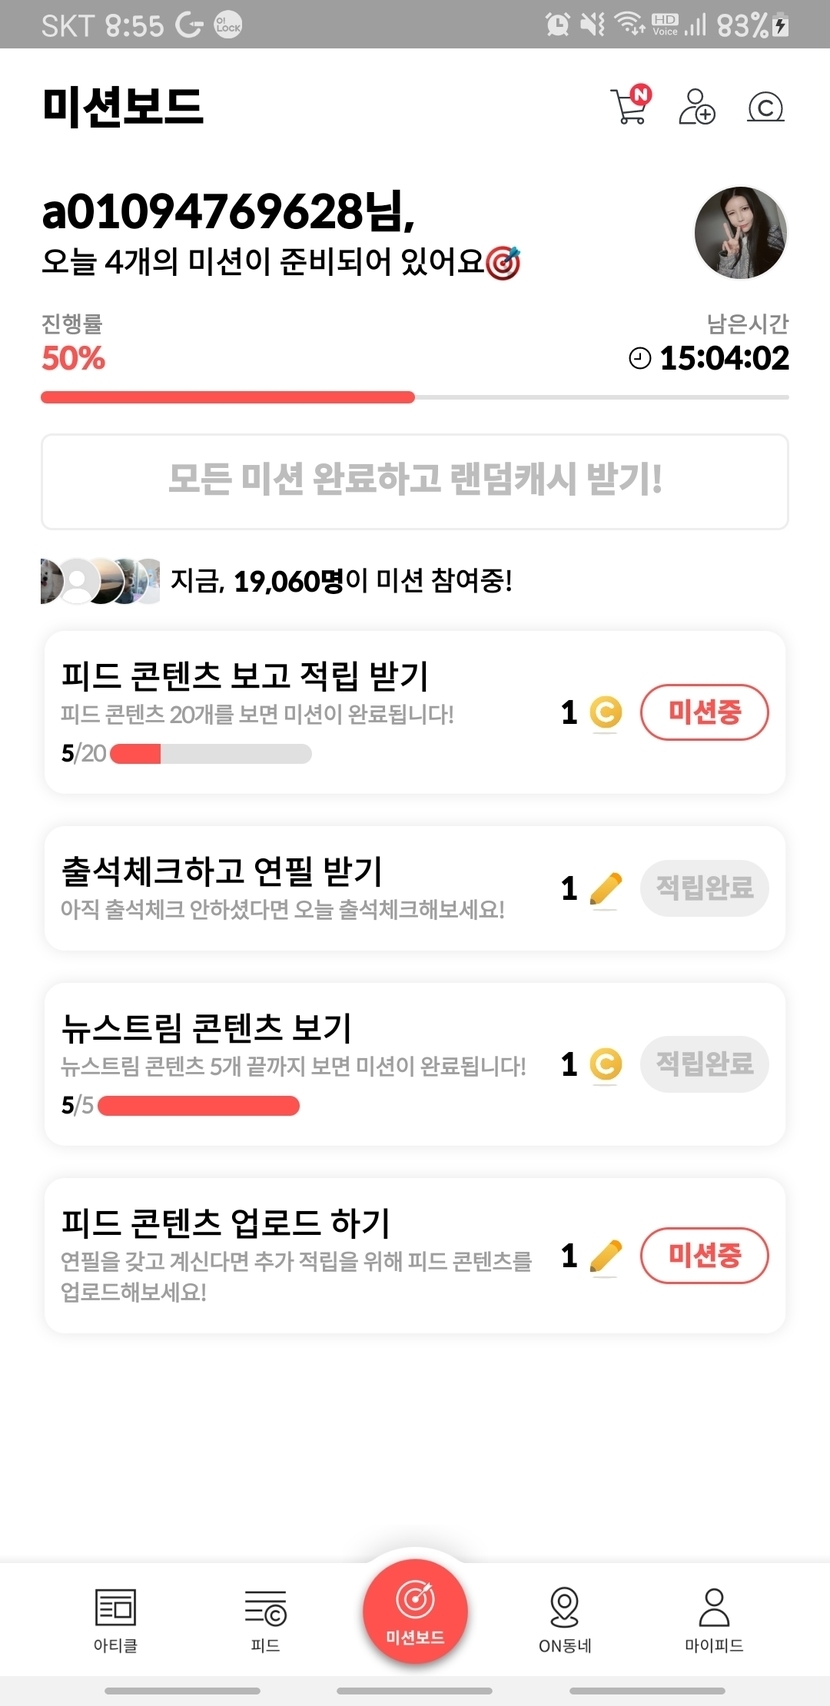830x1706 pixels.
Task: Tap the participant avatars next to 19,060명
Action: (100, 581)
